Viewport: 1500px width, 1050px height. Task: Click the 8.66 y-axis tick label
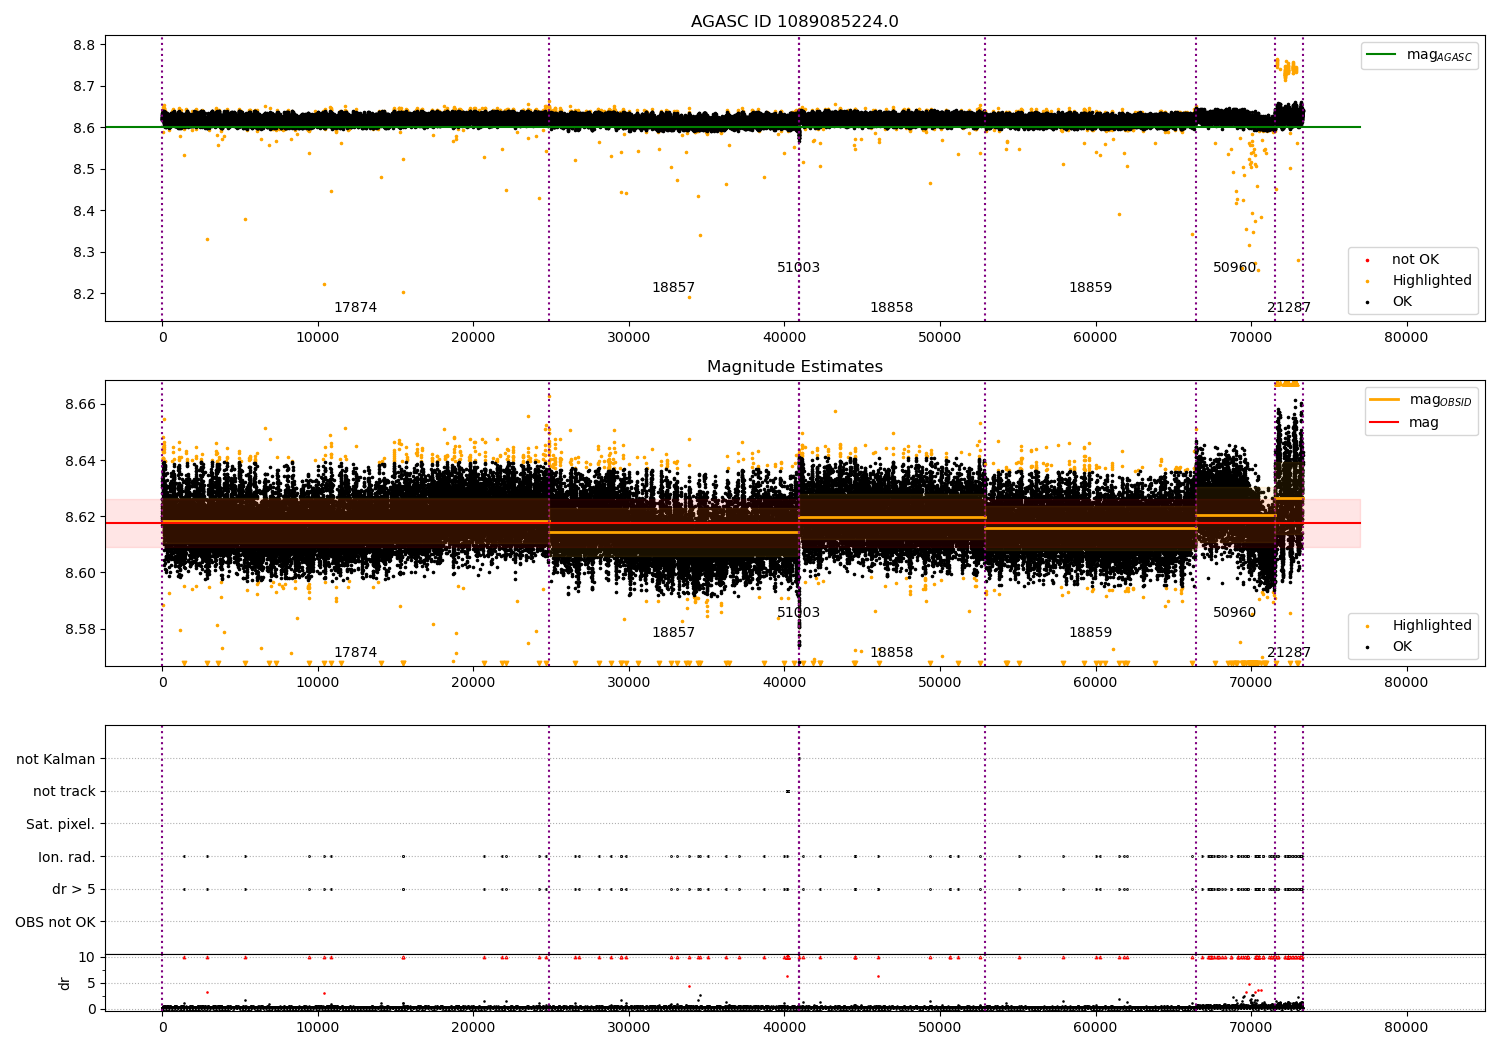[80, 405]
